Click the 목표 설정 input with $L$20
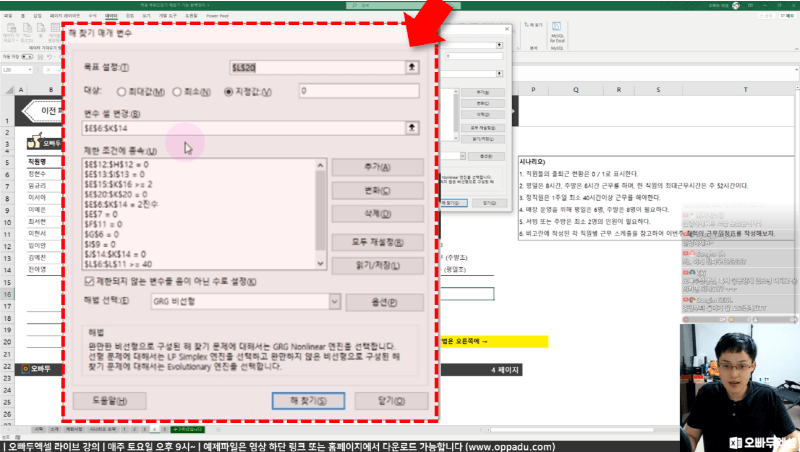The width and height of the screenshot is (800, 452). coord(317,67)
